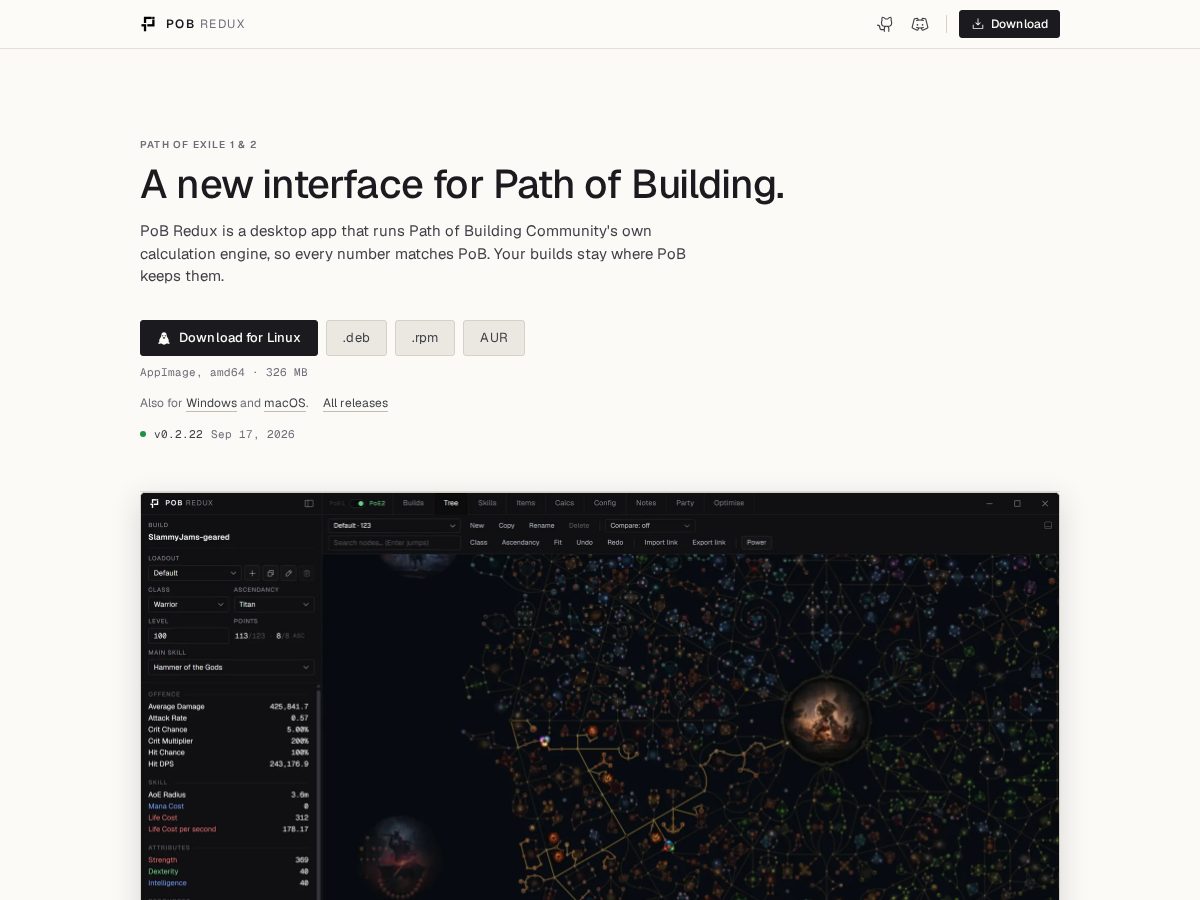This screenshot has width=1200, height=900.
Task: Click the Redo button
Action: pos(615,543)
